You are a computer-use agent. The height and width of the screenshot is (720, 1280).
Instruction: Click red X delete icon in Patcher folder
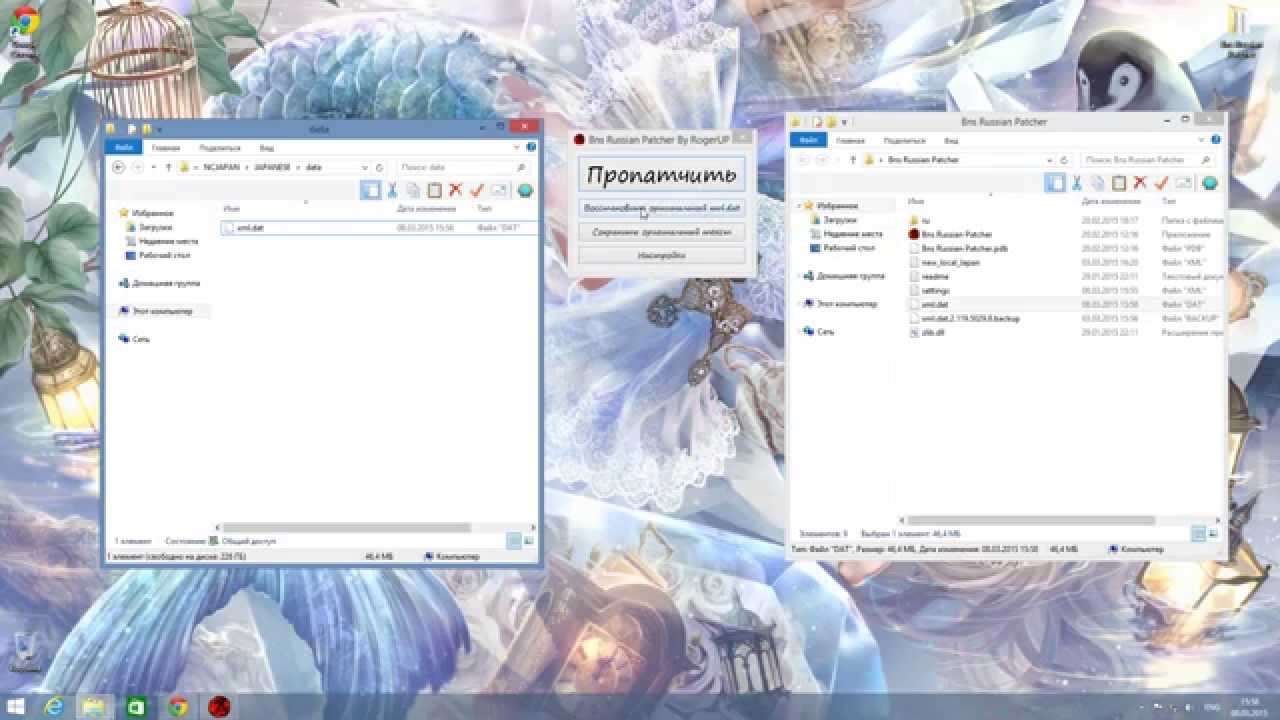(x=1140, y=183)
